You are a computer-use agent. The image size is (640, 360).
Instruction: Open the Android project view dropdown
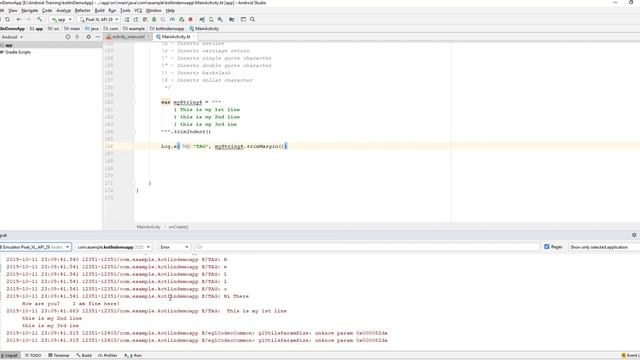click(x=12, y=37)
